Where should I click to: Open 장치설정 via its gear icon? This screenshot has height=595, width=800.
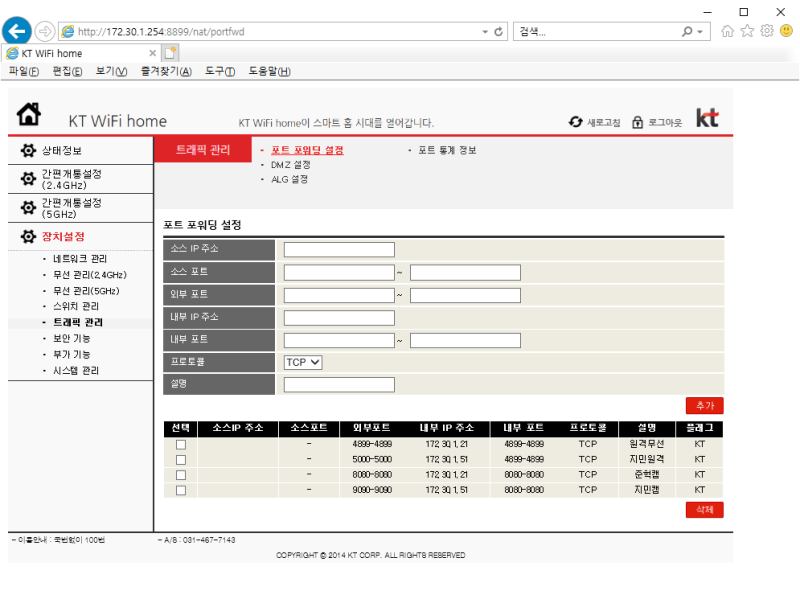[27, 236]
